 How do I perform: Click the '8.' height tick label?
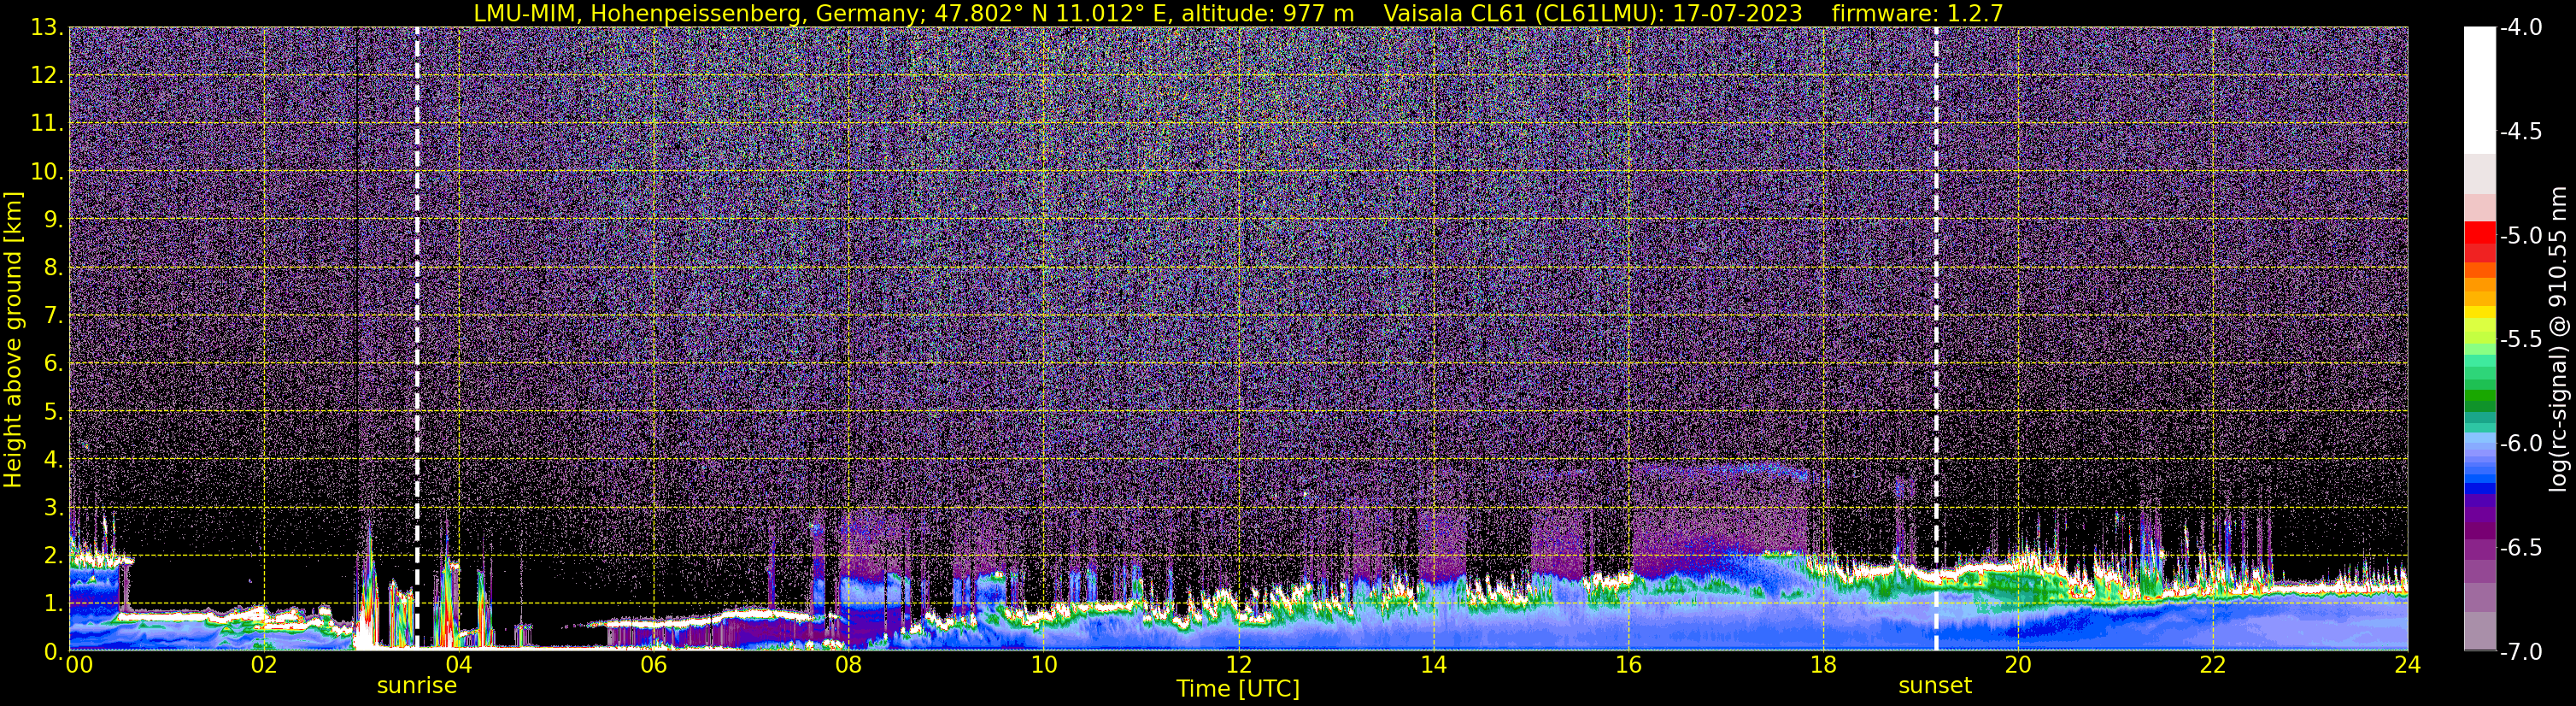pos(54,267)
